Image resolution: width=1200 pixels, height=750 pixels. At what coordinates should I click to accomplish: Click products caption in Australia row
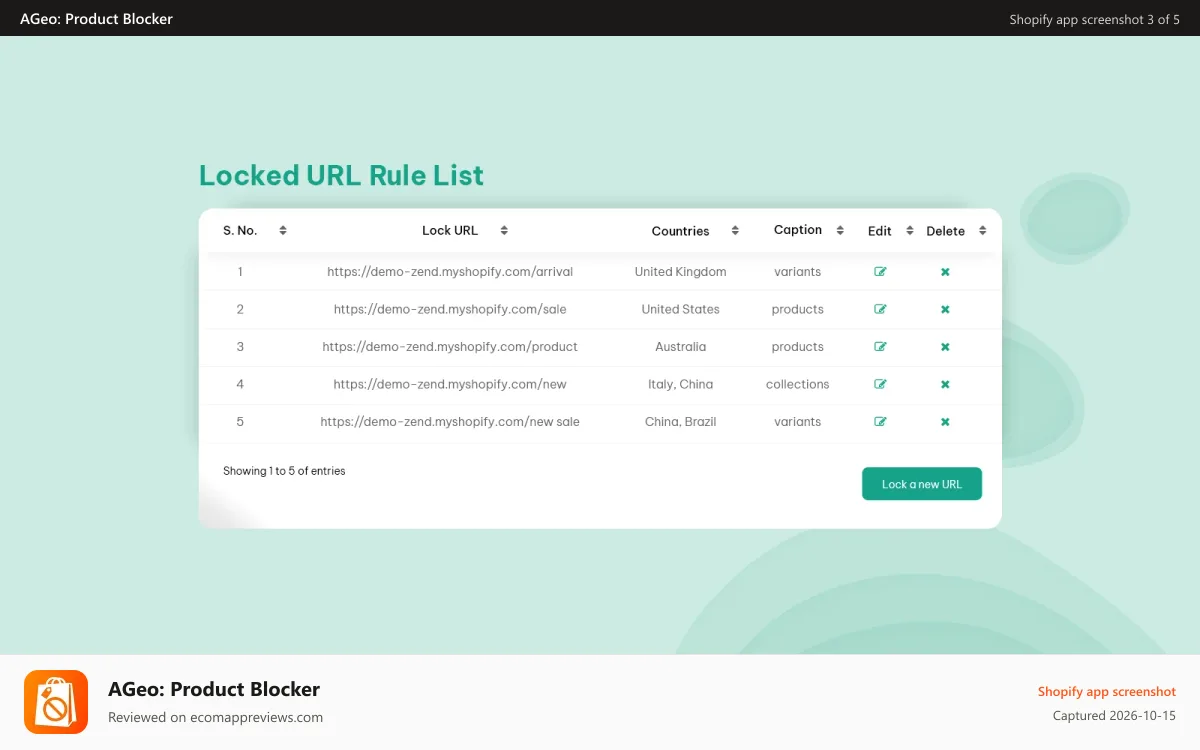point(798,347)
